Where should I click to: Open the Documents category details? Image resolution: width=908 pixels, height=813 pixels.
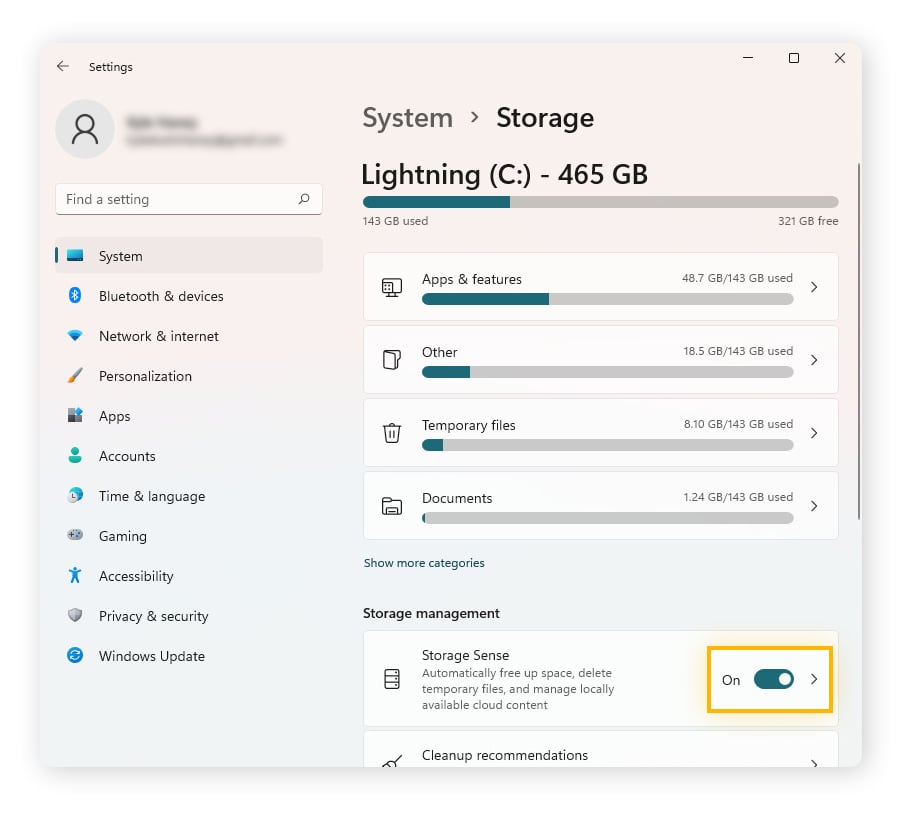(814, 506)
